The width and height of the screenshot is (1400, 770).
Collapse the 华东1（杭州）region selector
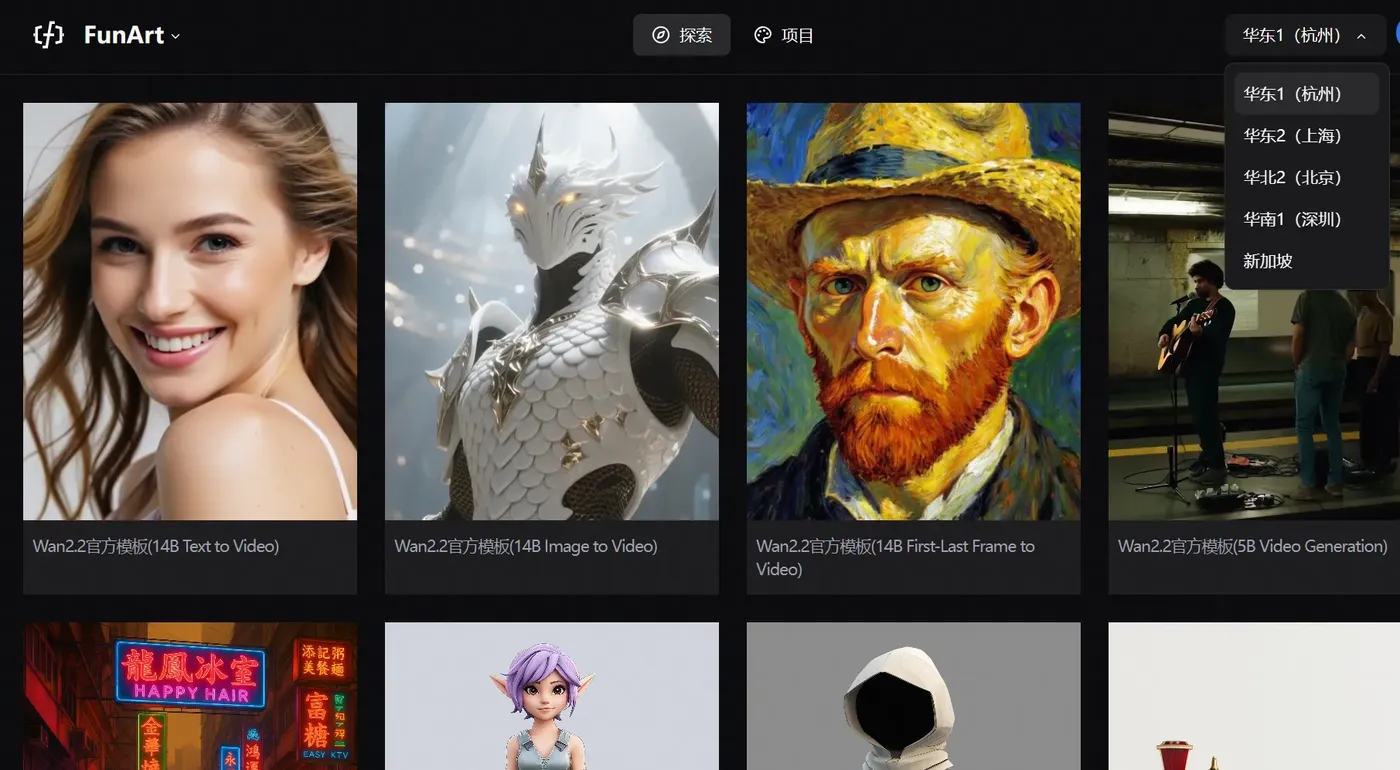click(x=1305, y=36)
